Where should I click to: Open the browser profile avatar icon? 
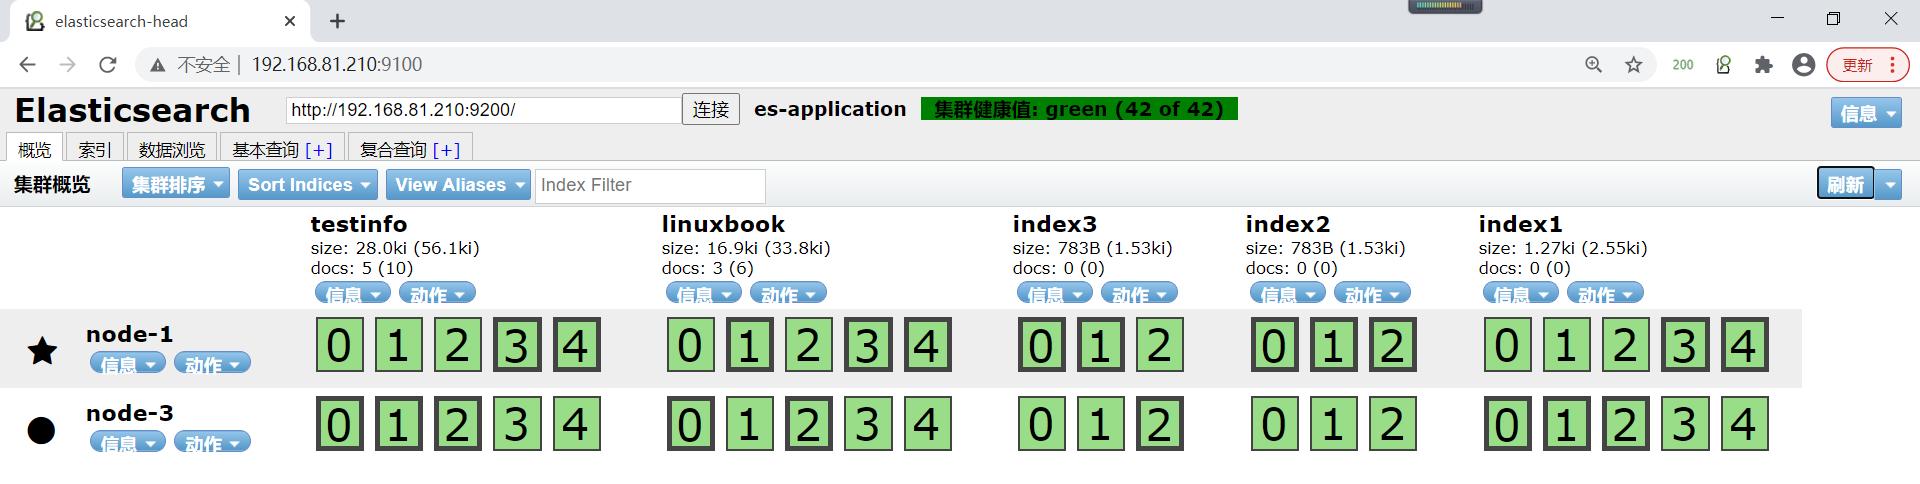click(1804, 65)
